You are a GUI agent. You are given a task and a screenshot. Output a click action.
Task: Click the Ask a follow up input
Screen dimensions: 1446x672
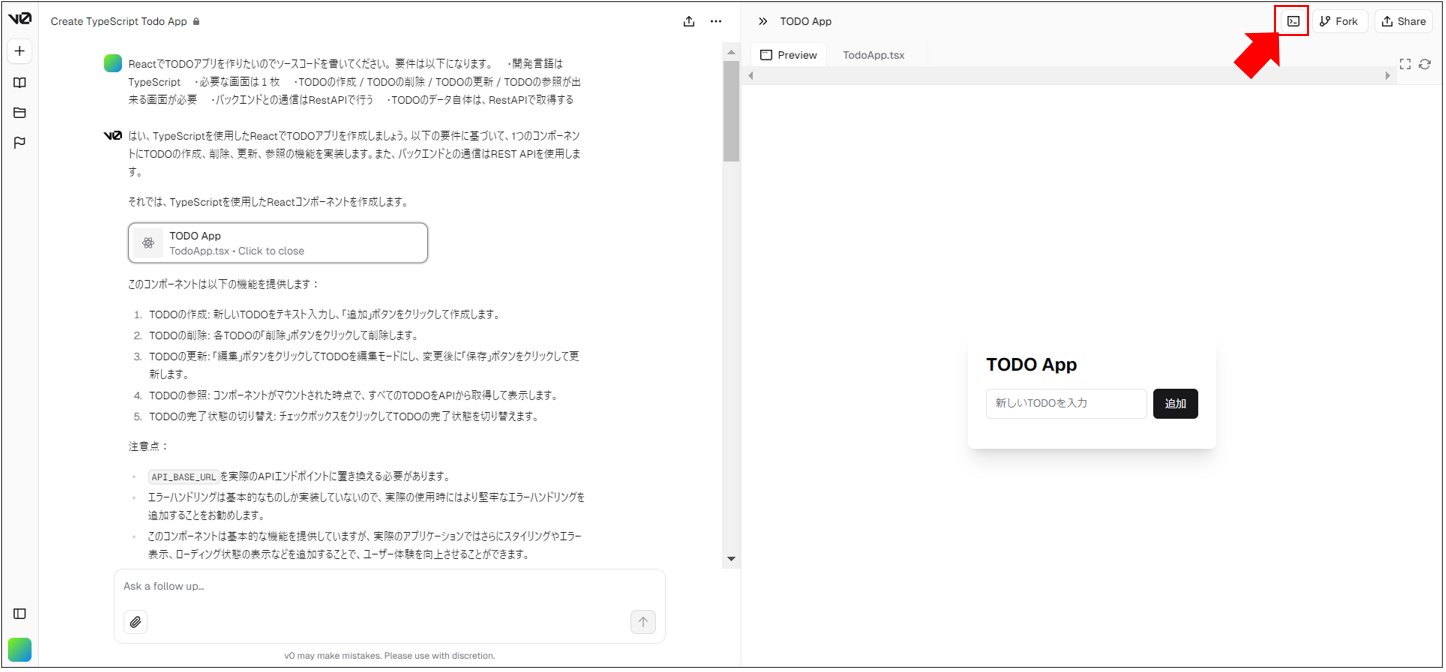pos(389,586)
